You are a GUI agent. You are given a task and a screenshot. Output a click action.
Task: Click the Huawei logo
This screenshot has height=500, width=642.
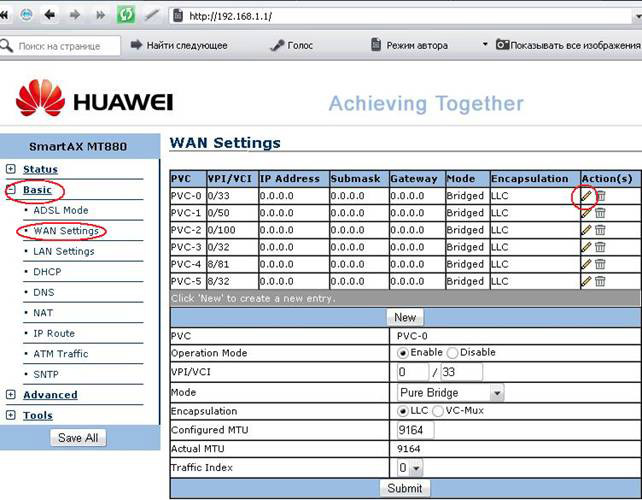[x=94, y=98]
